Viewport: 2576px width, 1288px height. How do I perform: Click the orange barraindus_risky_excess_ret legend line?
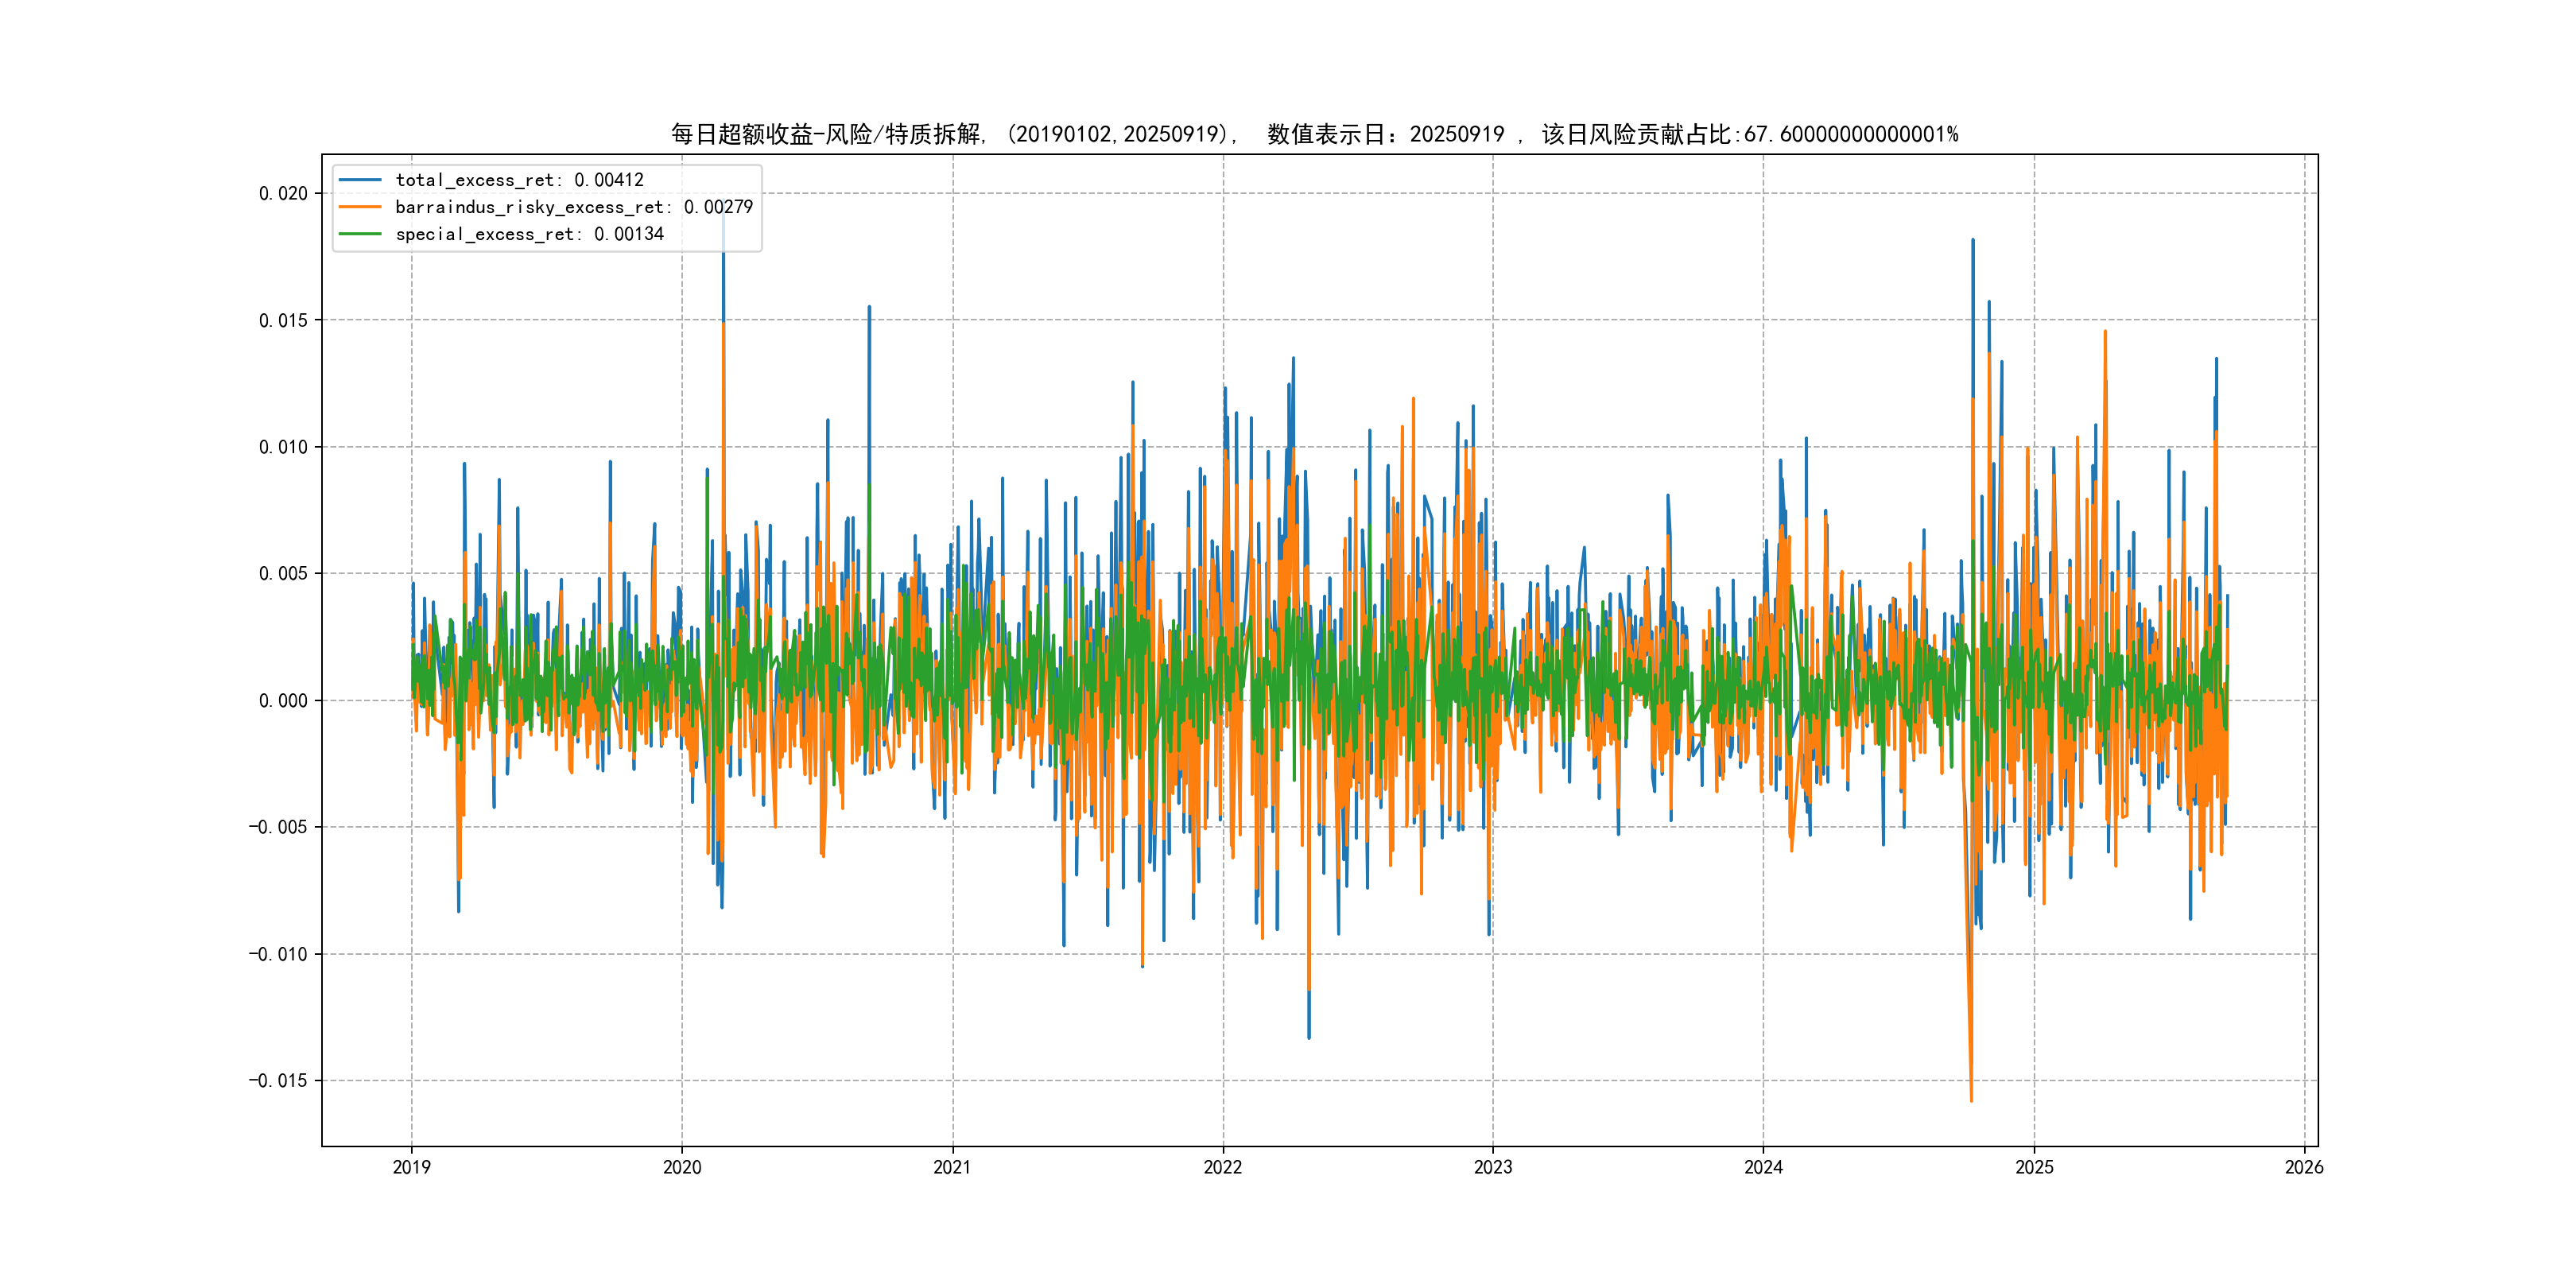click(x=360, y=207)
